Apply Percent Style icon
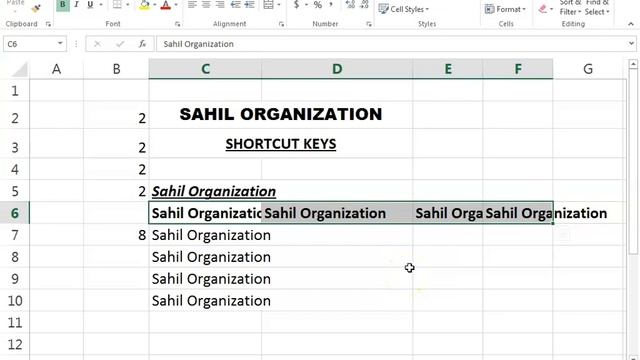This screenshot has width=640, height=360. click(318, 5)
